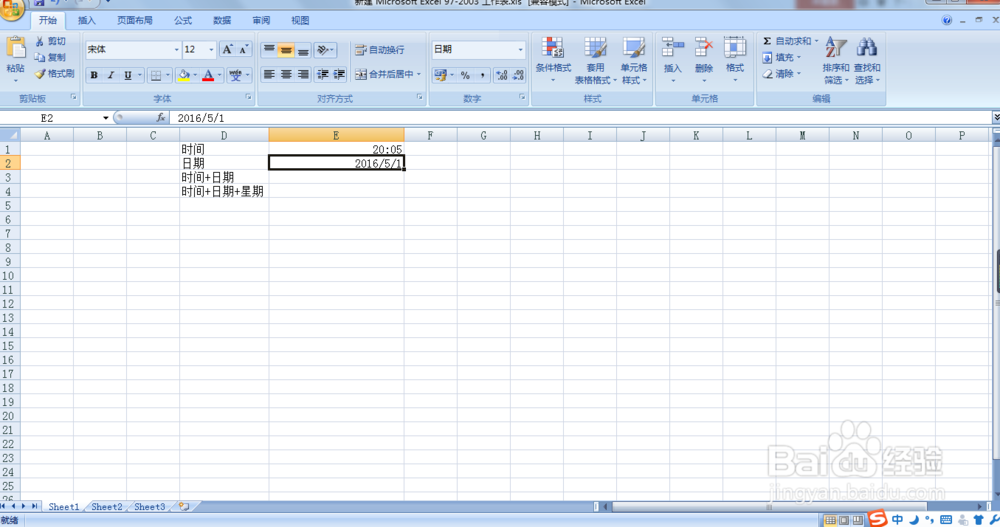Viewport: 1000px width, 527px height.
Task: Switch to the 视图 ribbon tab
Action: pyautogui.click(x=300, y=20)
